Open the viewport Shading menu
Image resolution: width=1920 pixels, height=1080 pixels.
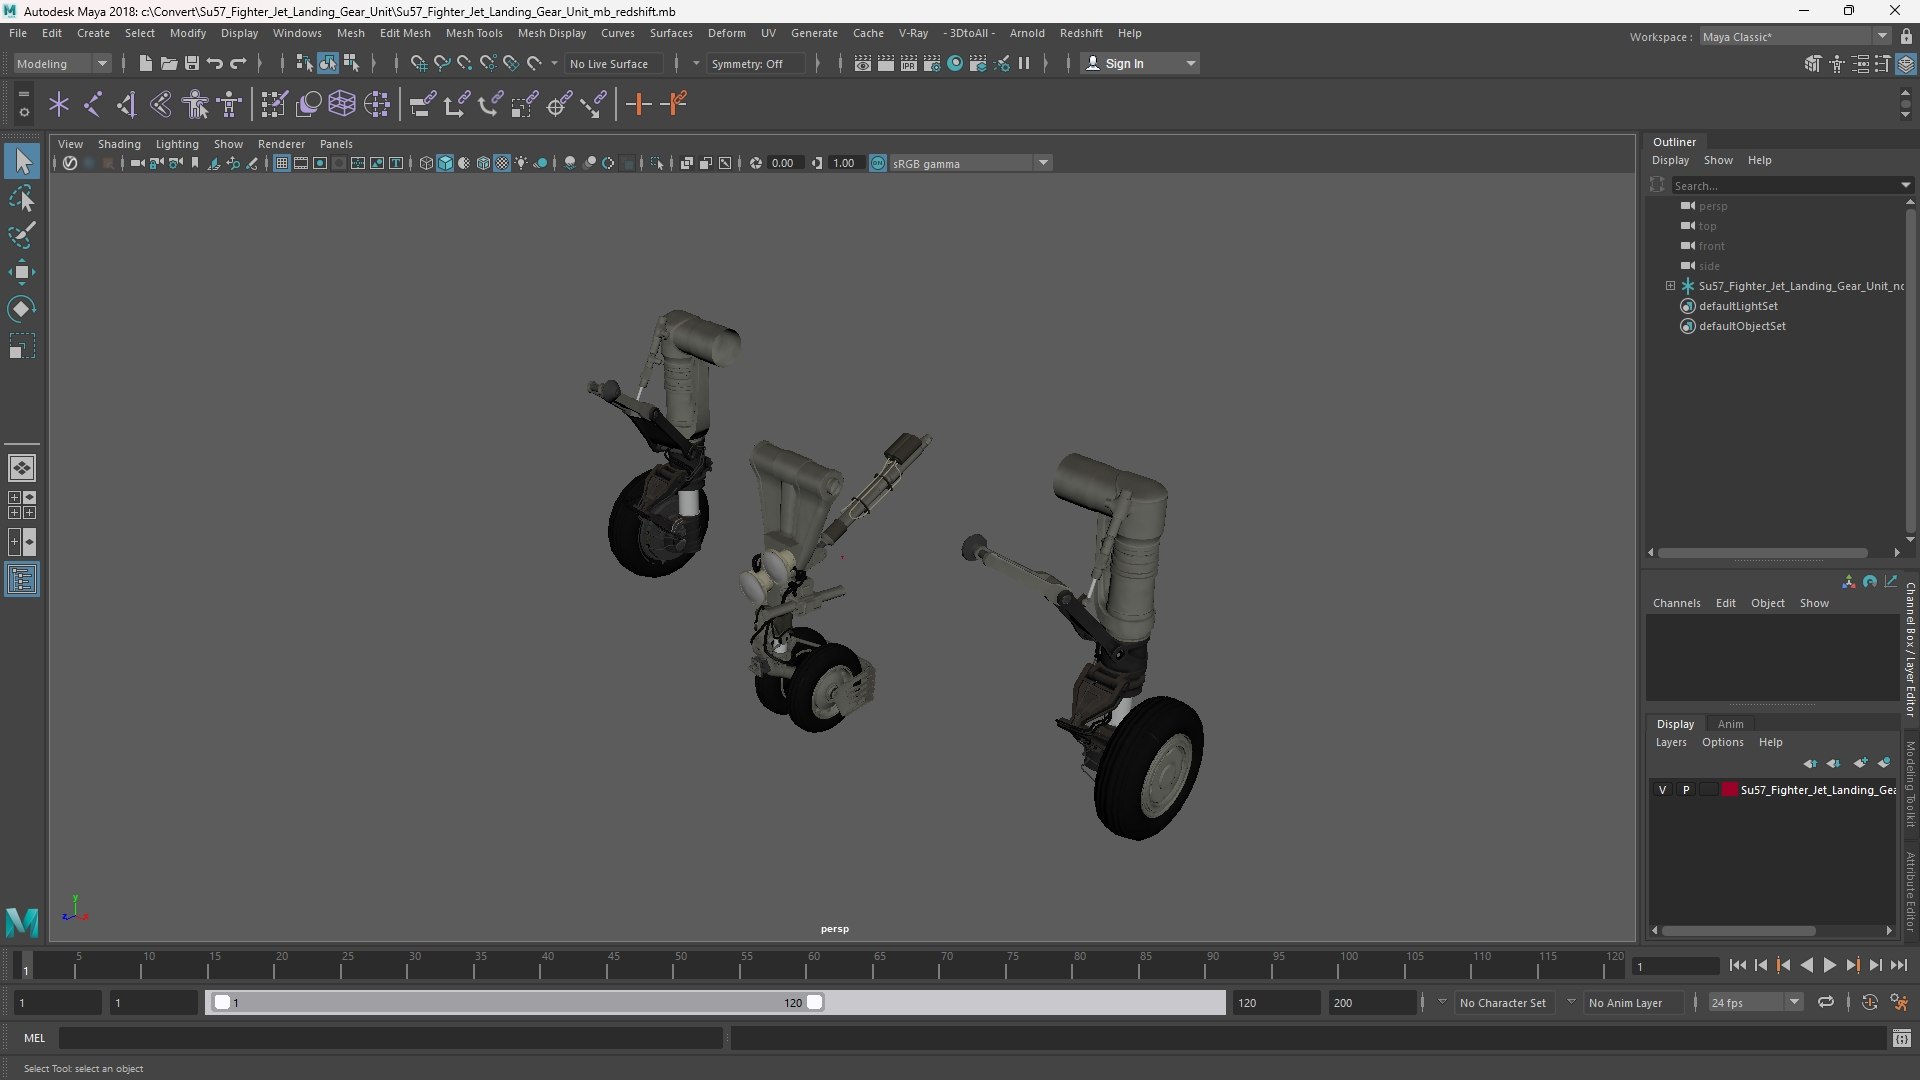click(119, 144)
